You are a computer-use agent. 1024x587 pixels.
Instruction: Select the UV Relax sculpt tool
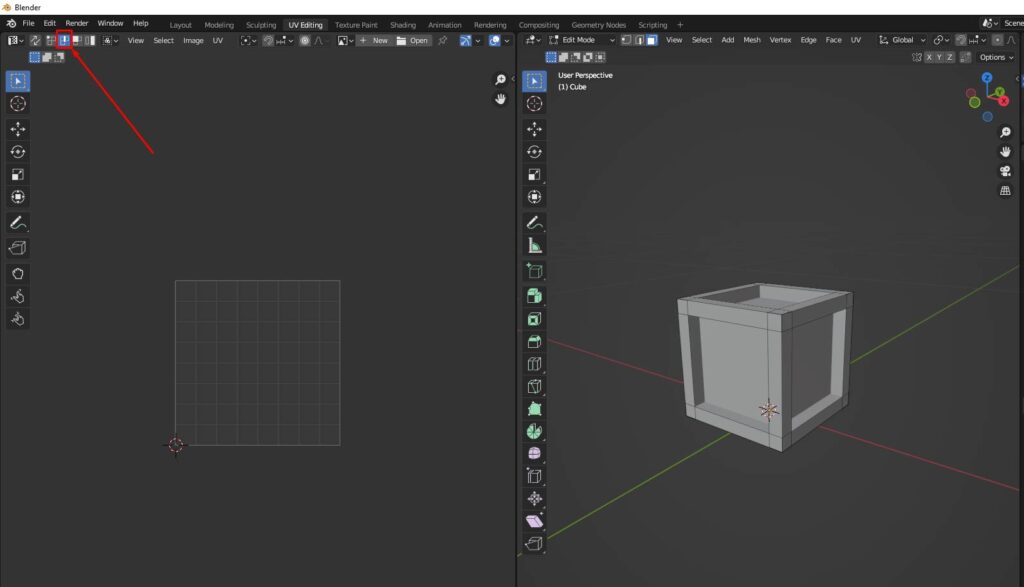(18, 296)
